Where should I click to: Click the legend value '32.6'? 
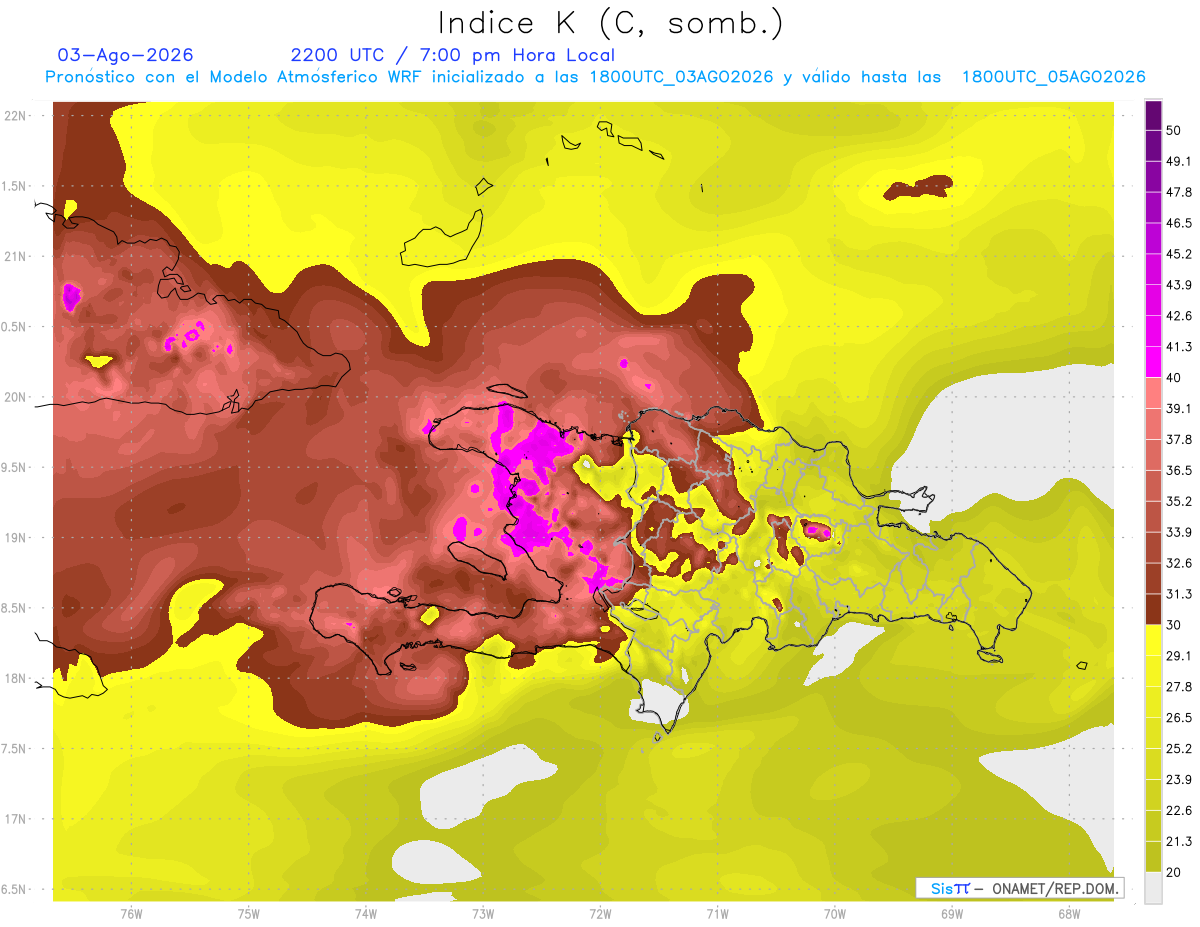pyautogui.click(x=1178, y=563)
